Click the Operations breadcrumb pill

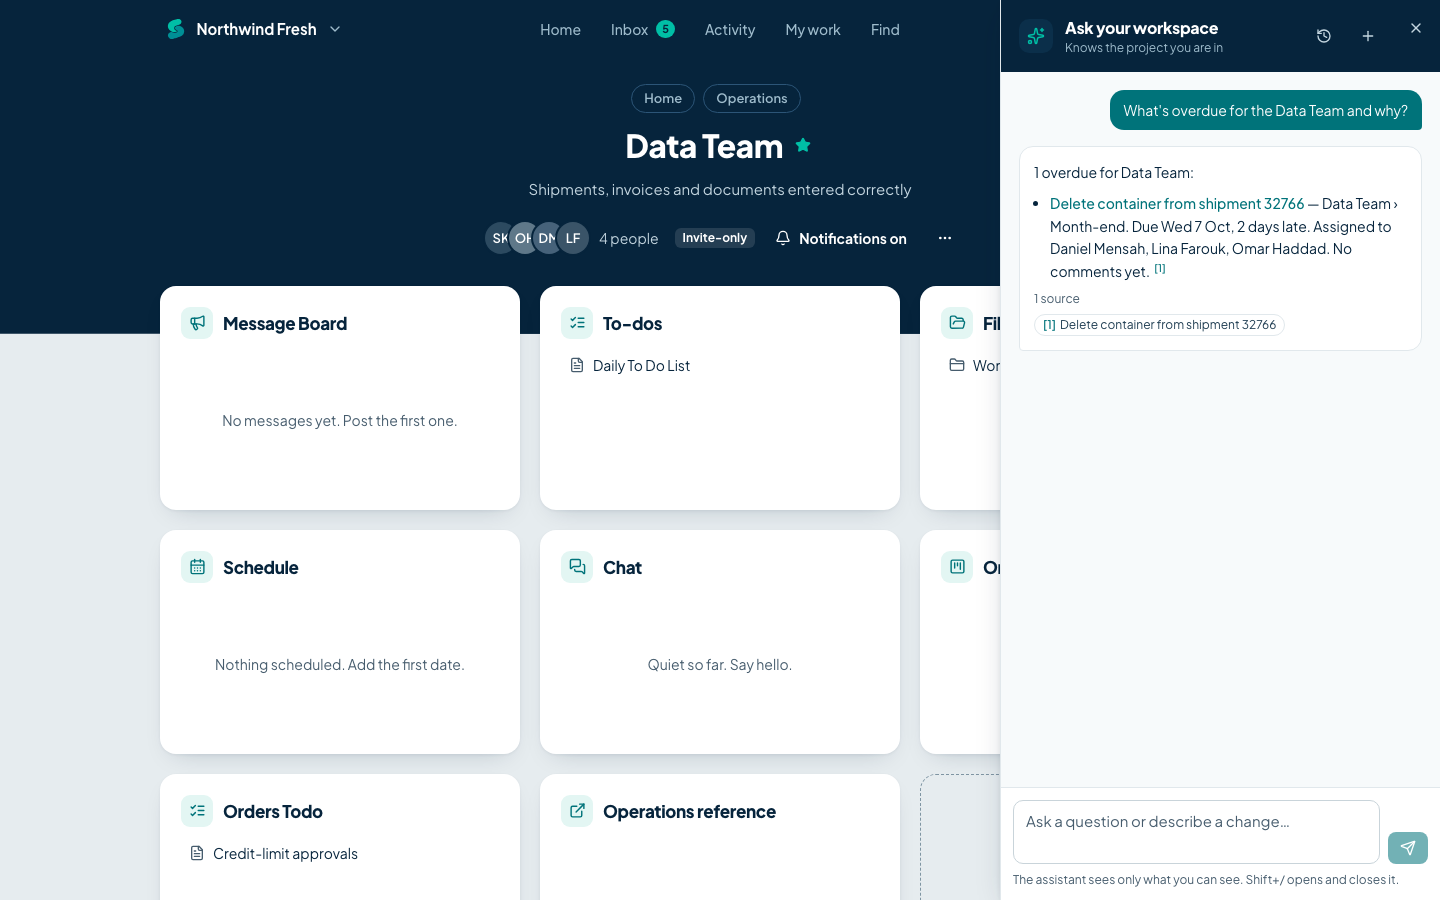[x=752, y=98]
